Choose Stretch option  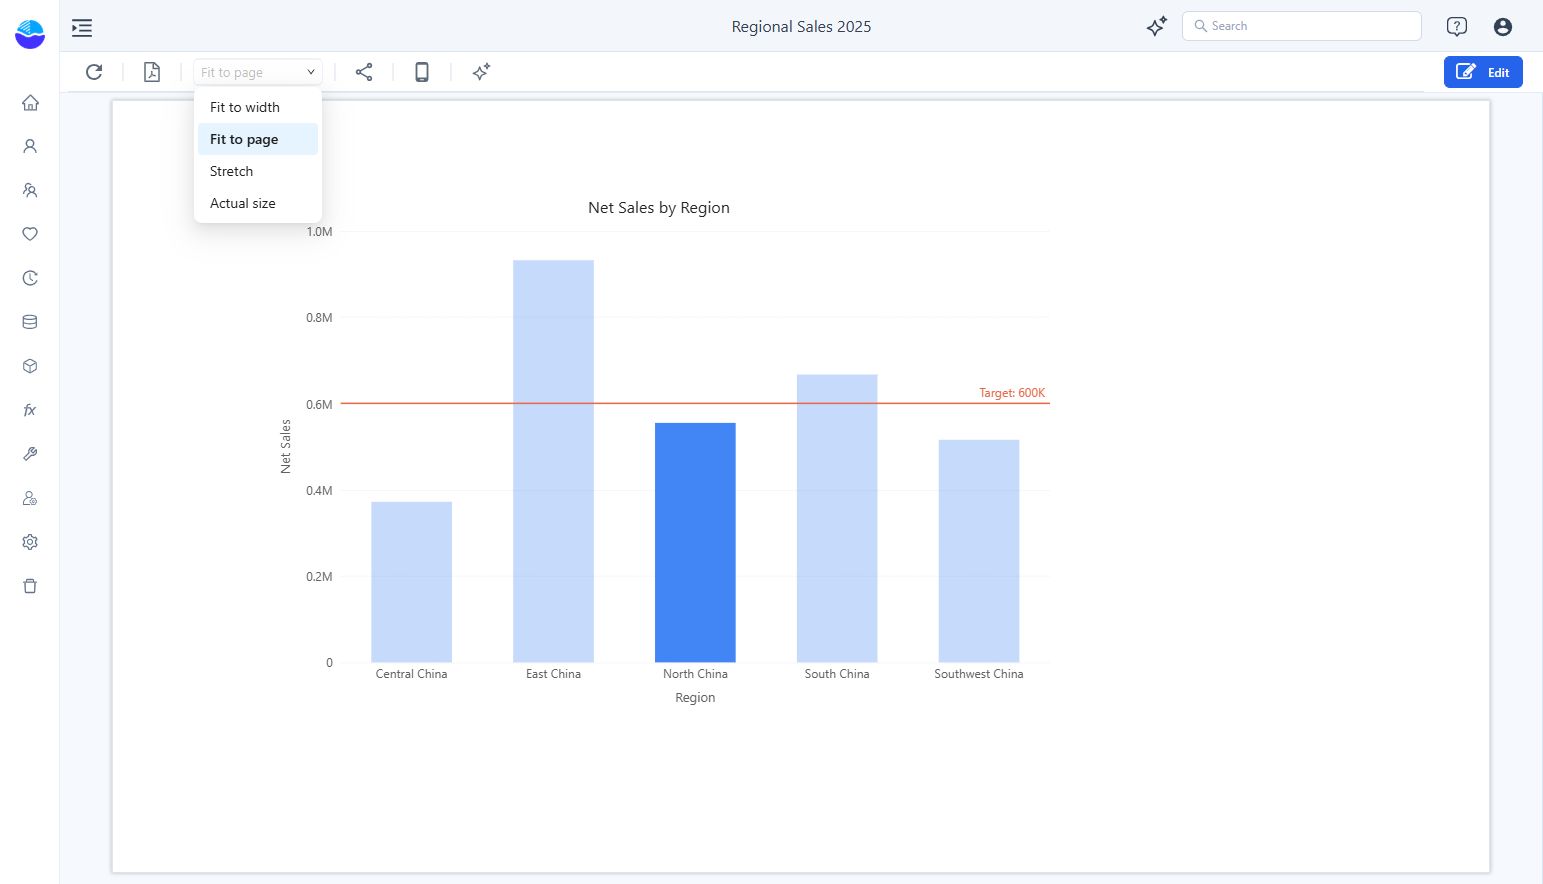point(258,171)
